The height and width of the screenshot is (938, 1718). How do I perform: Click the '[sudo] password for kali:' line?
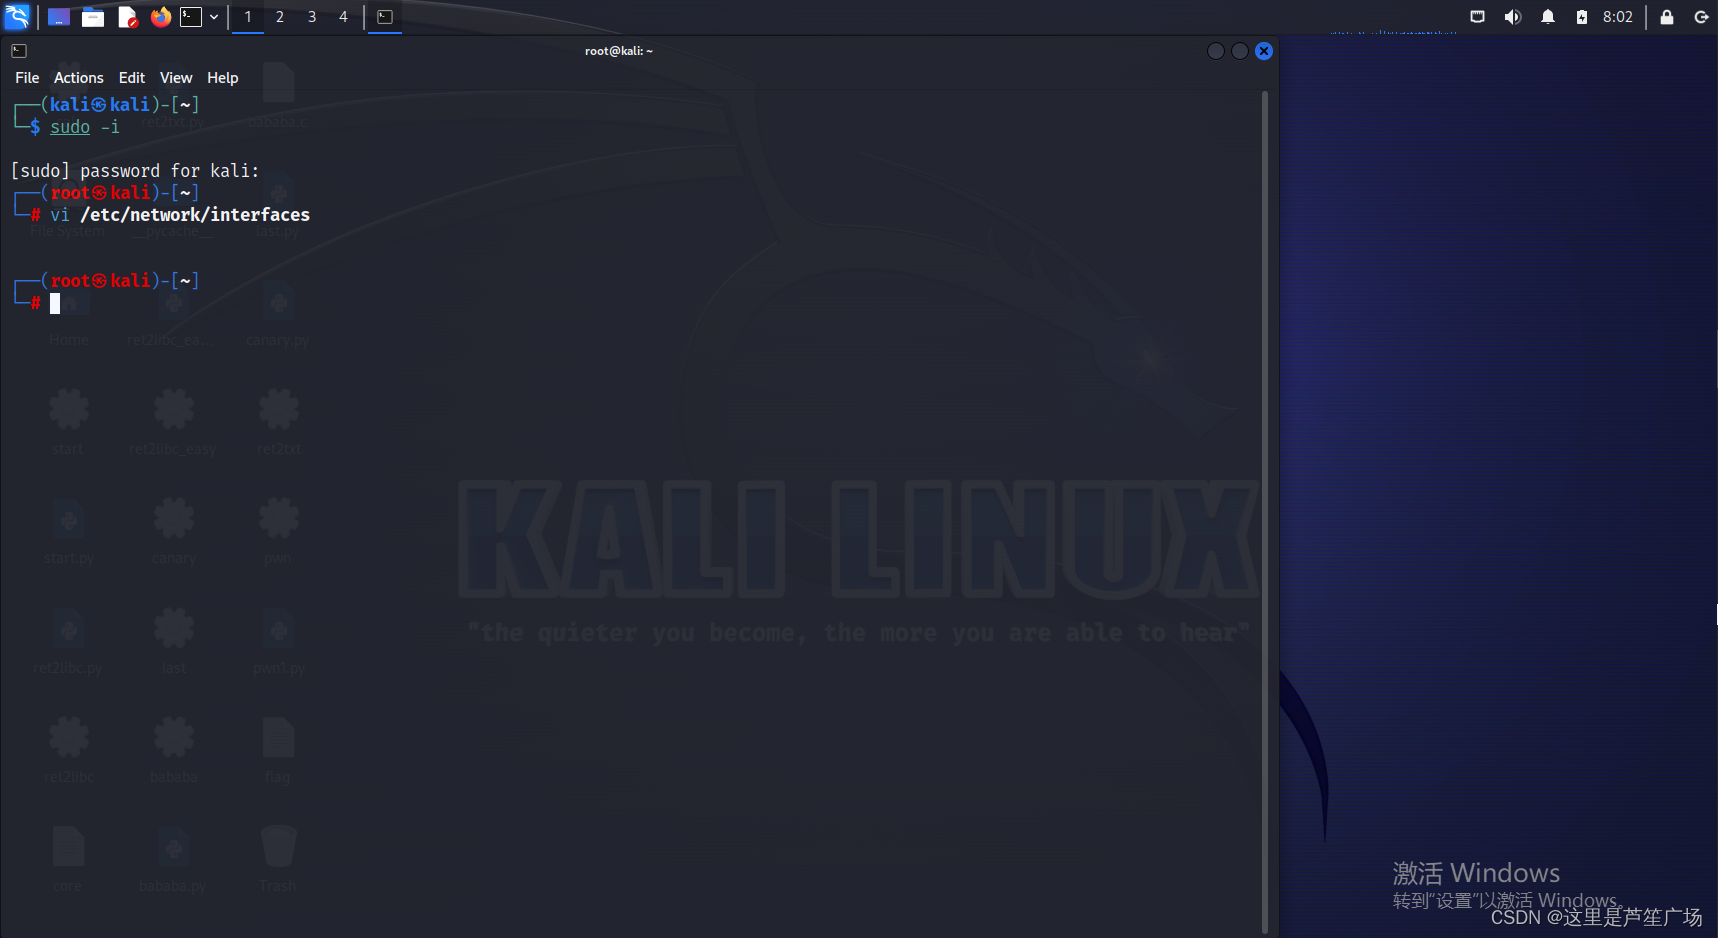click(x=135, y=171)
